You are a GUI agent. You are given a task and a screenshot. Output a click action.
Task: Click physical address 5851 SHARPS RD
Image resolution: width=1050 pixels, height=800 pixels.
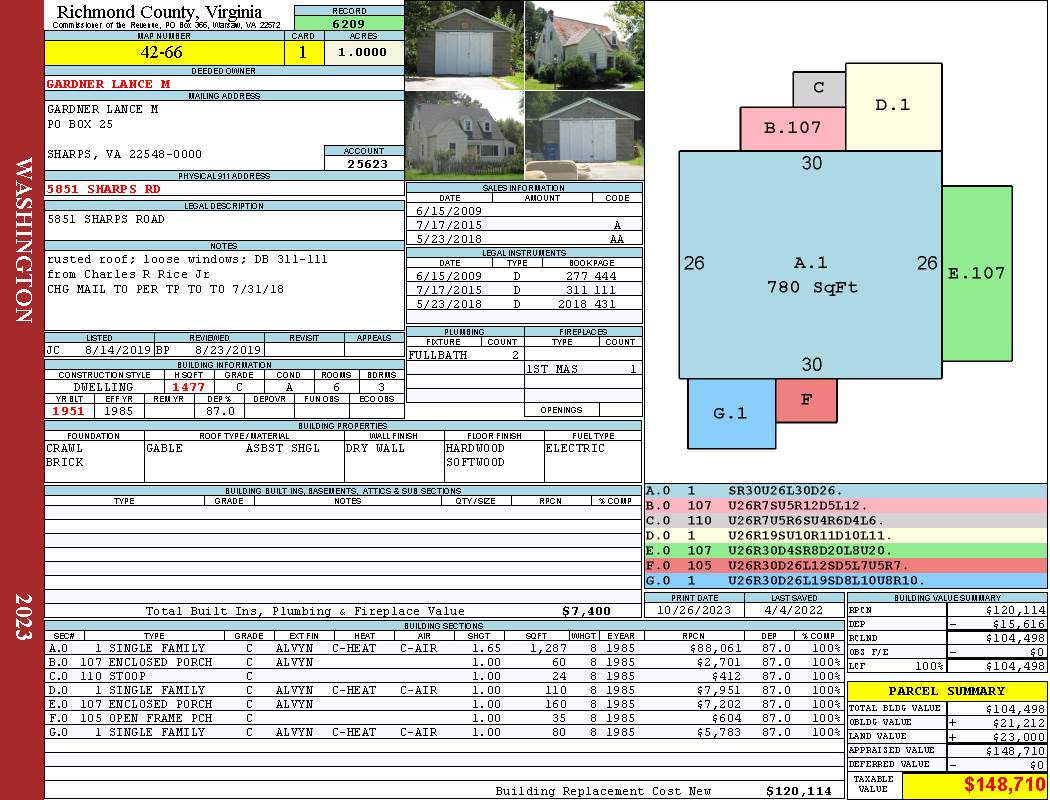pyautogui.click(x=104, y=189)
